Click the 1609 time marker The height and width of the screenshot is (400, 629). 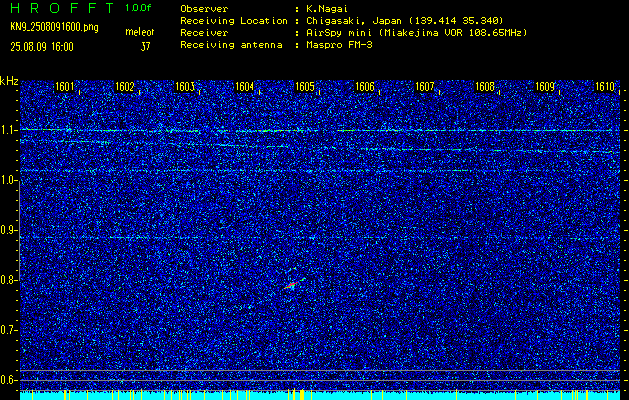point(545,87)
